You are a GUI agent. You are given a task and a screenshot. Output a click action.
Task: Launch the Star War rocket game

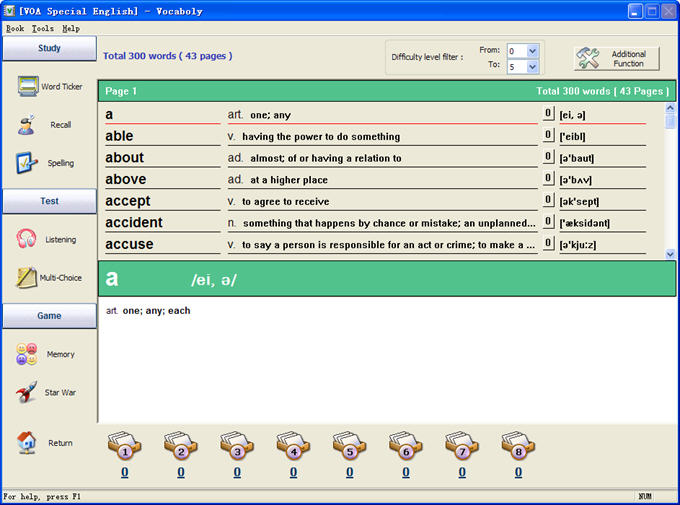click(26, 392)
